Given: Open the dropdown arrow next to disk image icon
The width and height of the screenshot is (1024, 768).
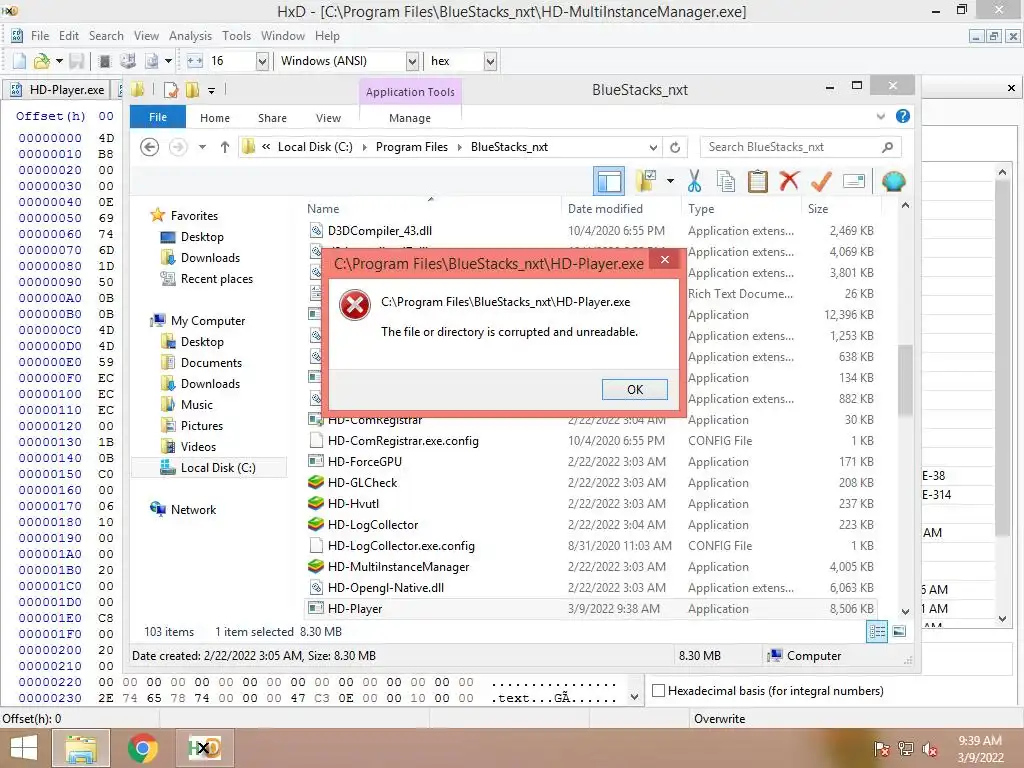Looking at the screenshot, I should tap(168, 61).
